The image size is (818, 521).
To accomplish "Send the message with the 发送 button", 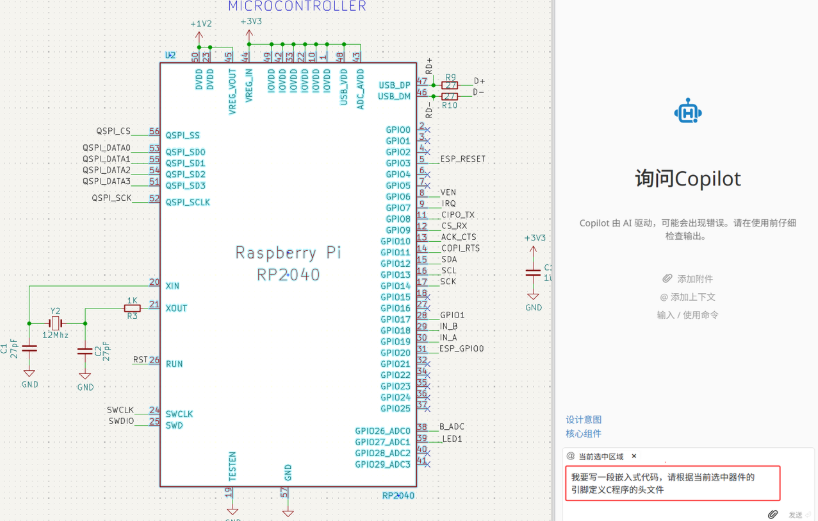I will 798,515.
